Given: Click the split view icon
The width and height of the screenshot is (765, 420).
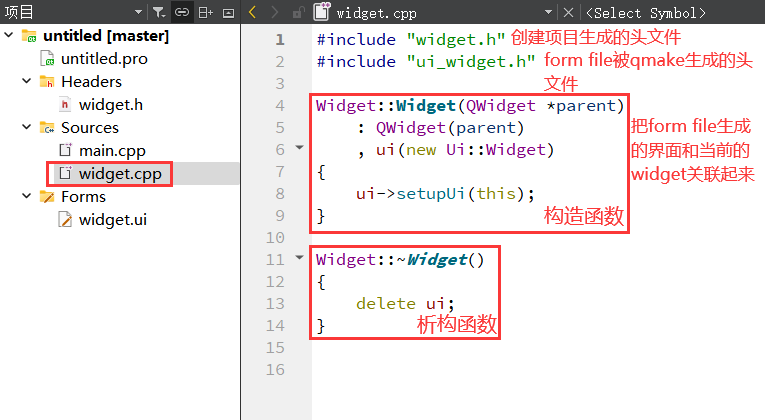Looking at the screenshot, I should 205,12.
